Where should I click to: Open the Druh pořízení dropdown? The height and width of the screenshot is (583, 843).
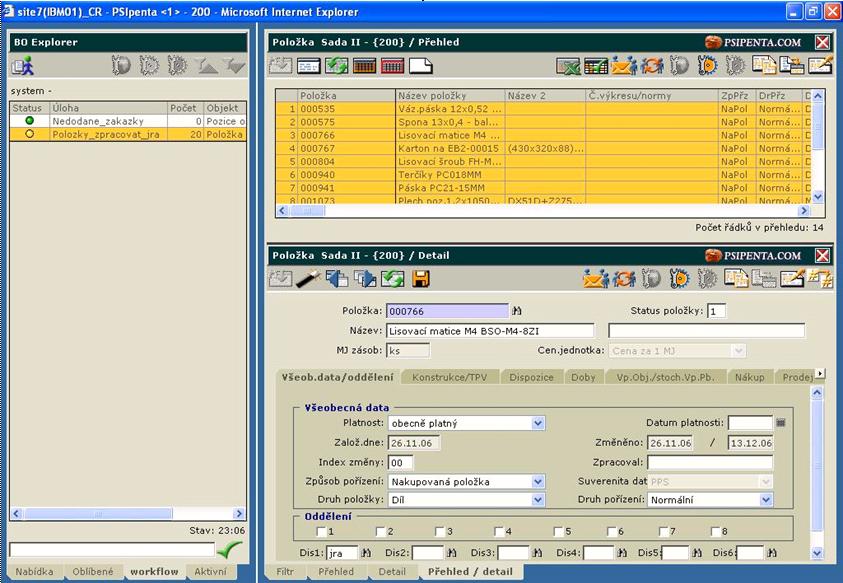tap(766, 500)
